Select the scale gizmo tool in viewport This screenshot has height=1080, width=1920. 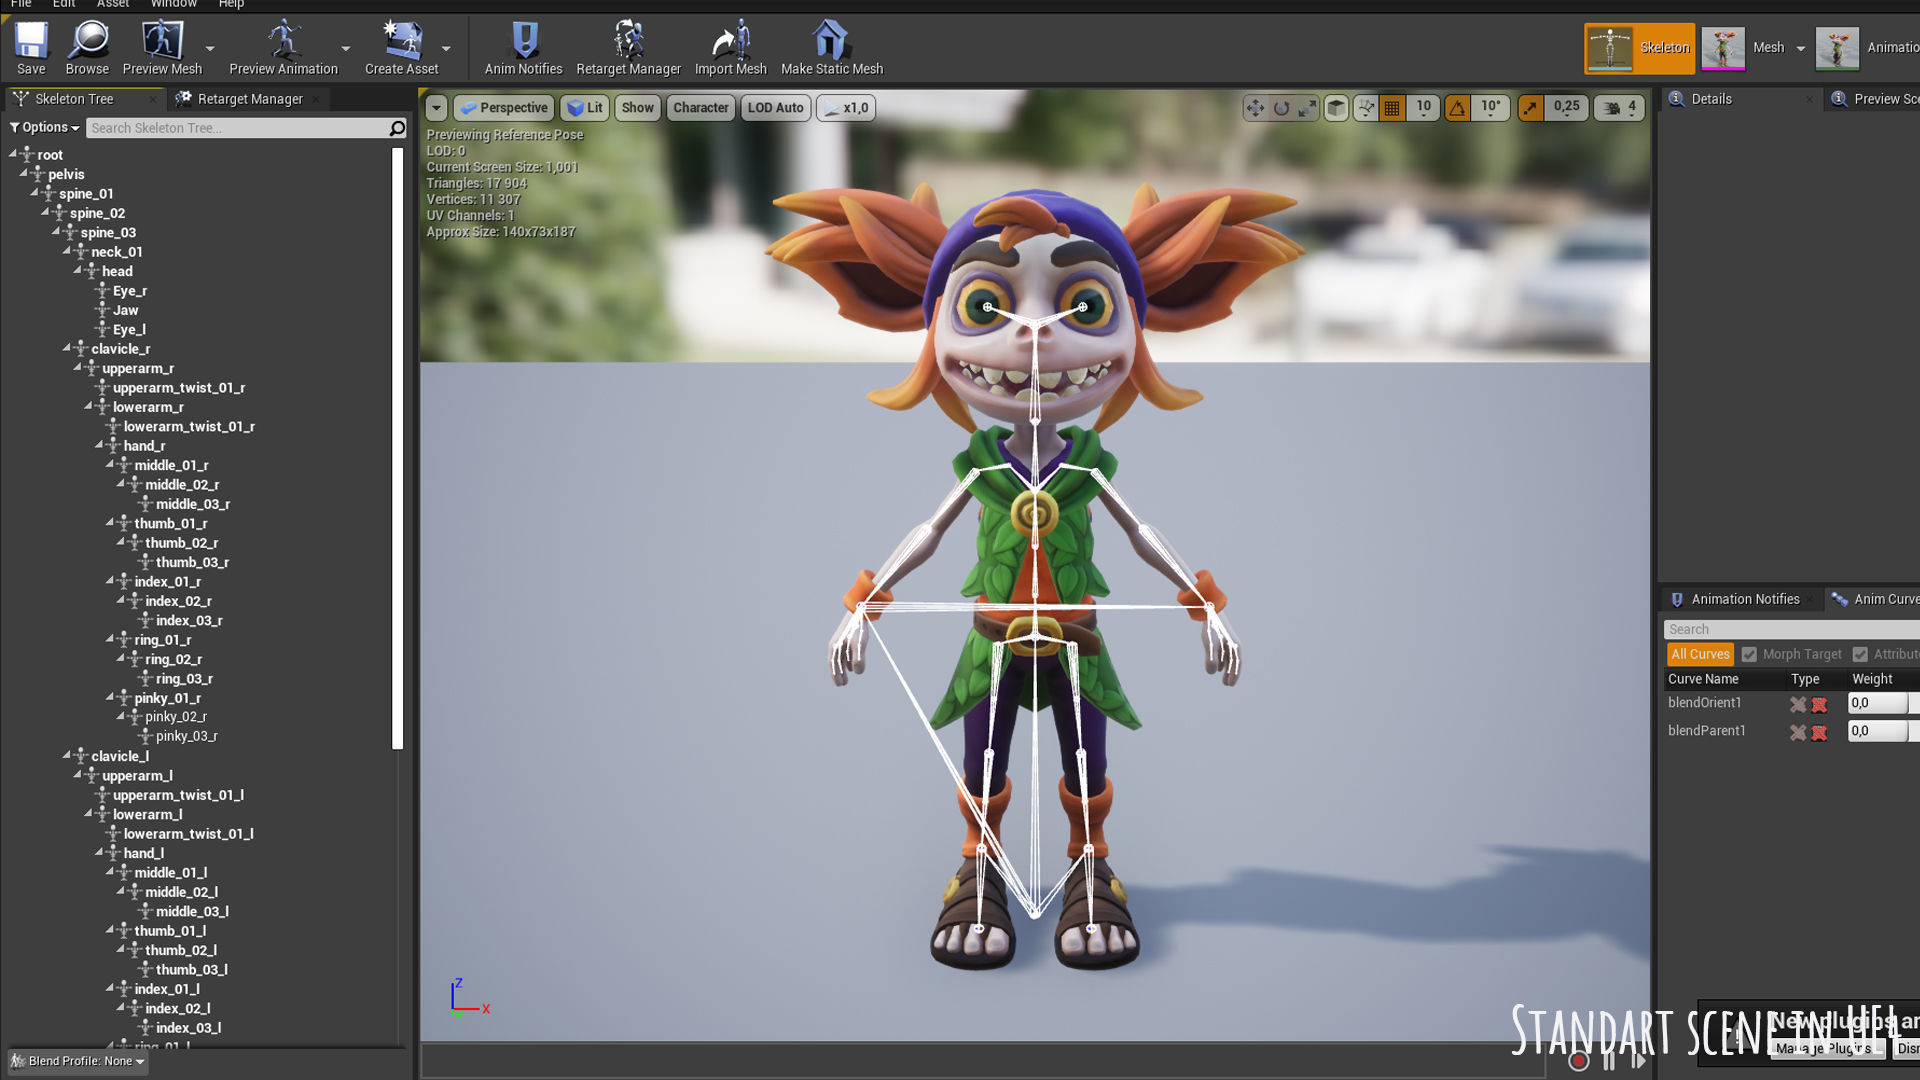click(x=1307, y=108)
